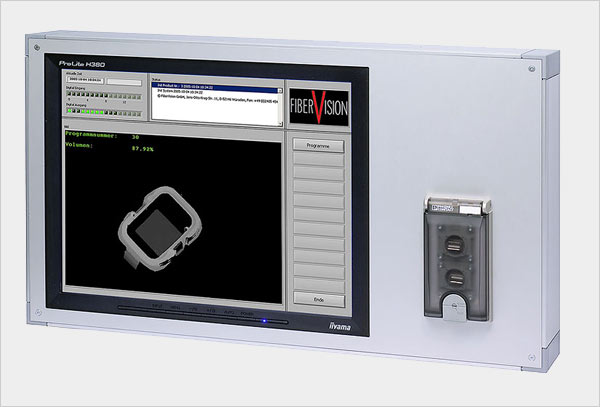The image size is (600, 407).
Task: Click the Ende button
Action: click(x=320, y=299)
